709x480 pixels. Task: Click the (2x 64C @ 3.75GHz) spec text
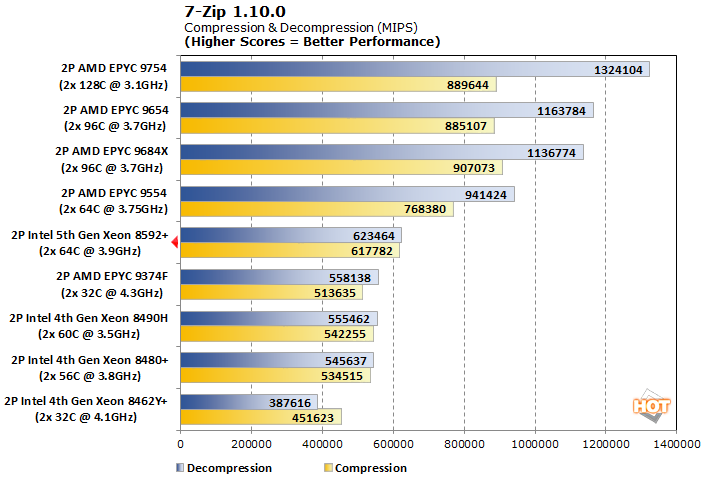113,209
